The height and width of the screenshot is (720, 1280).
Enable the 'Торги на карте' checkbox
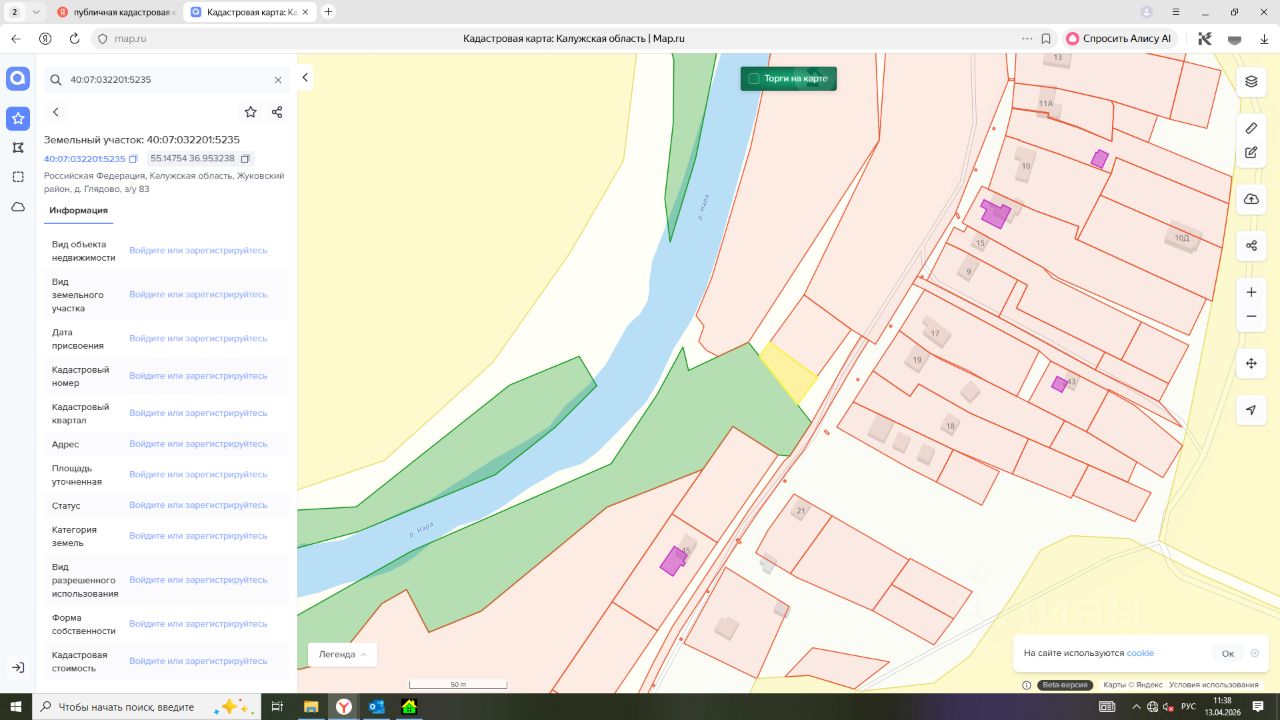pos(754,78)
